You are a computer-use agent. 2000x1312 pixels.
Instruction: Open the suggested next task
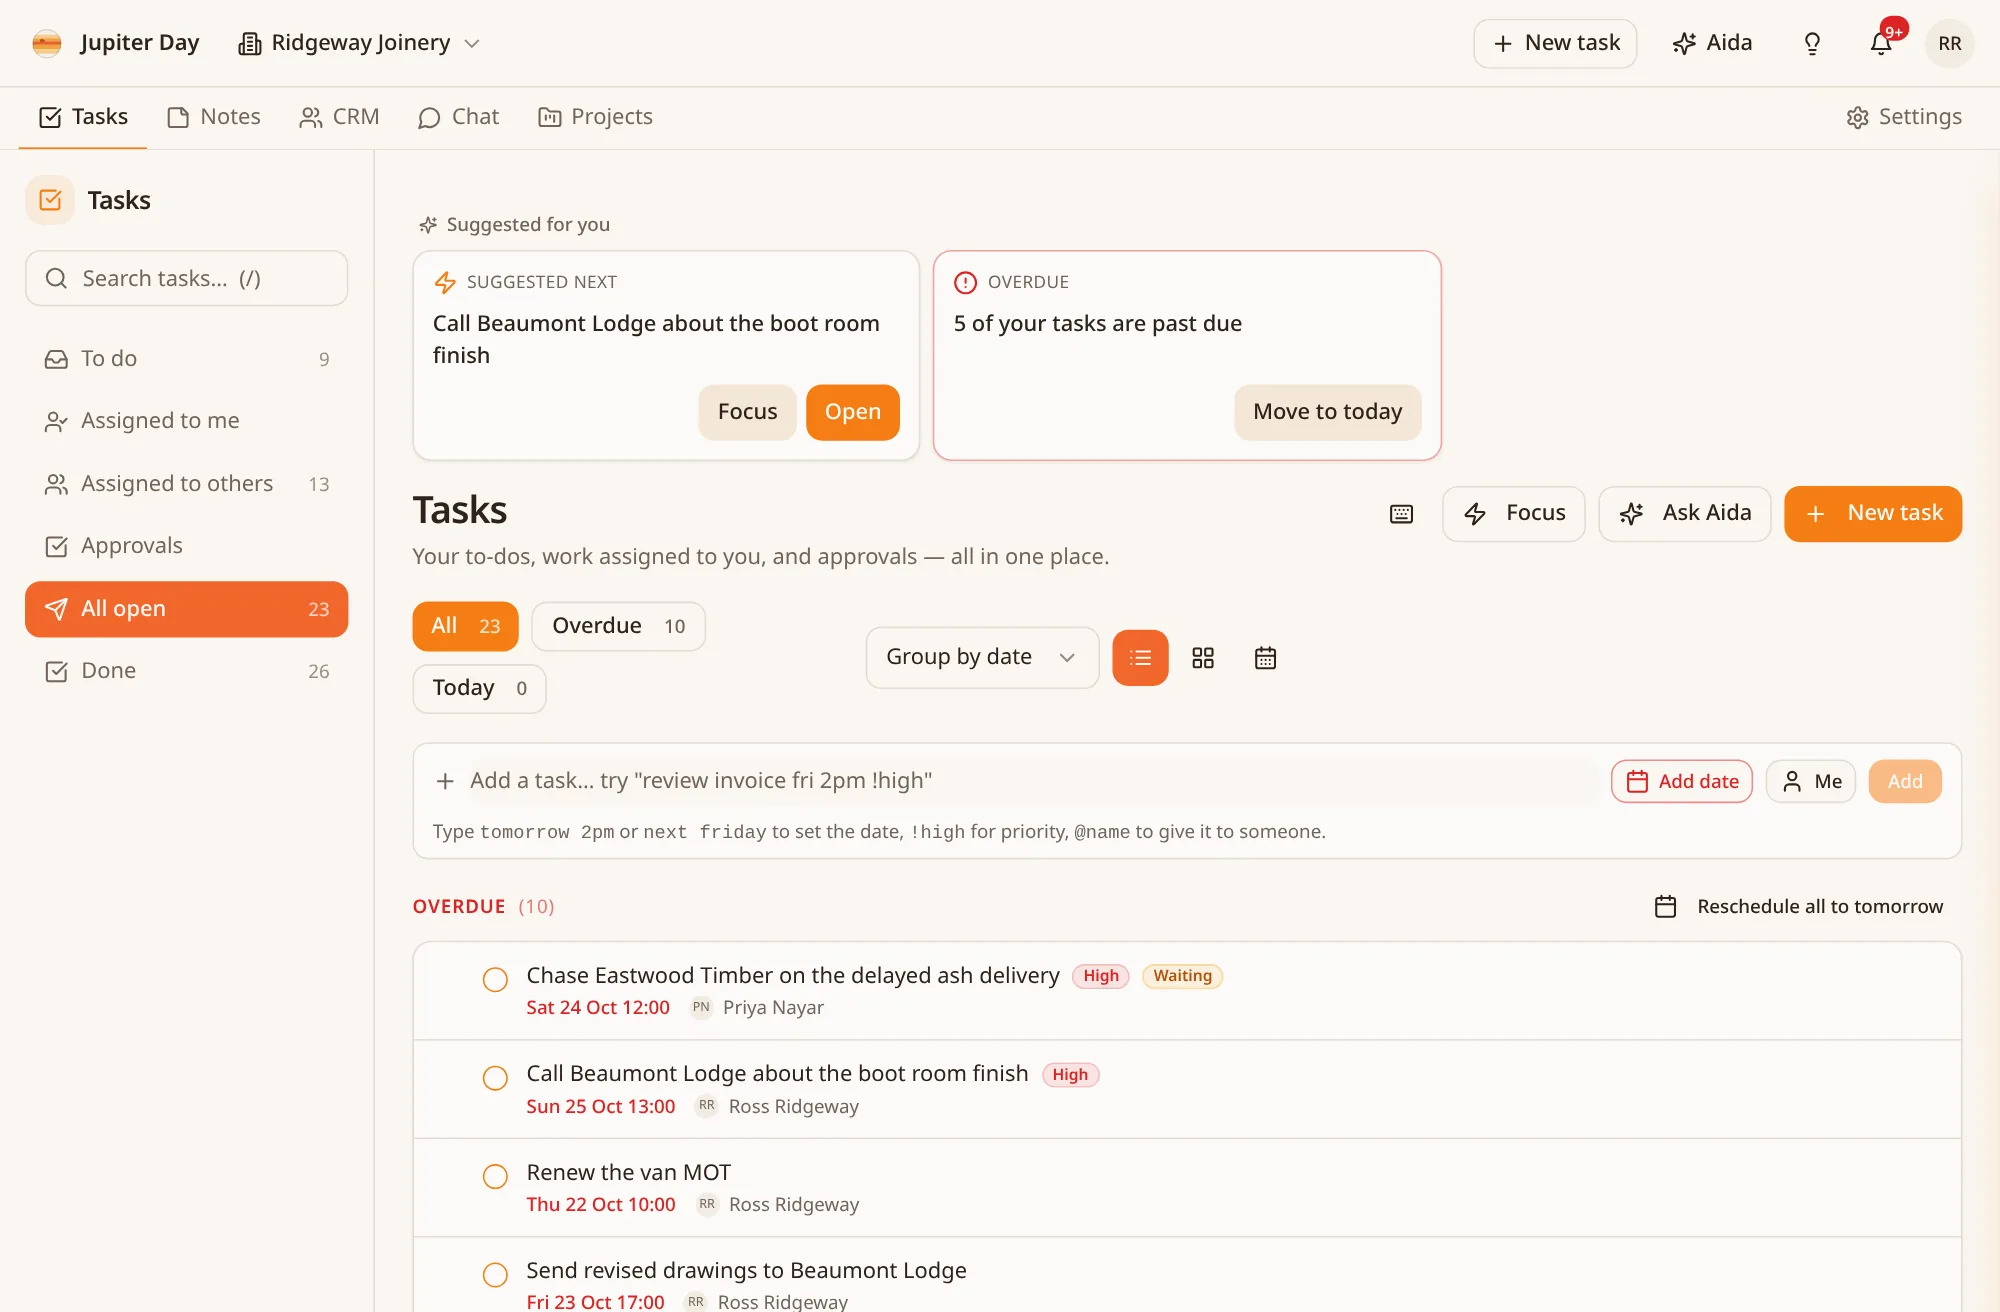(853, 412)
